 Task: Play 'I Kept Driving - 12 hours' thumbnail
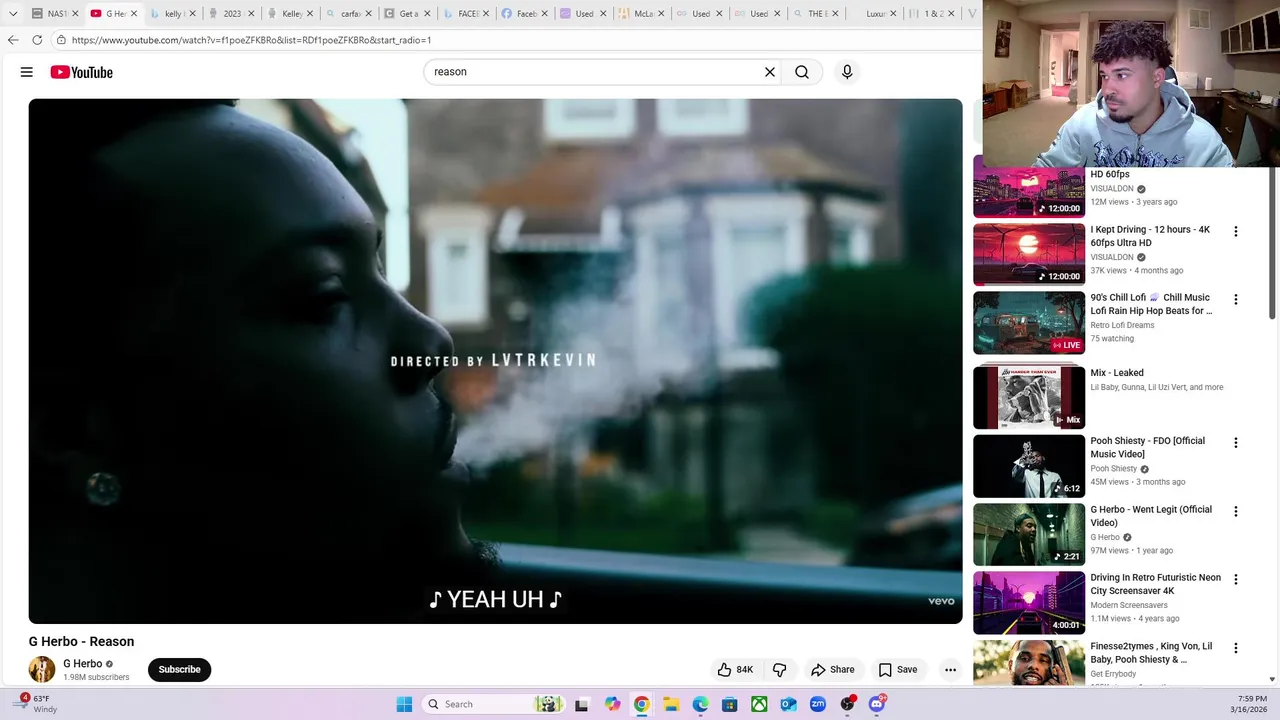[1029, 254]
